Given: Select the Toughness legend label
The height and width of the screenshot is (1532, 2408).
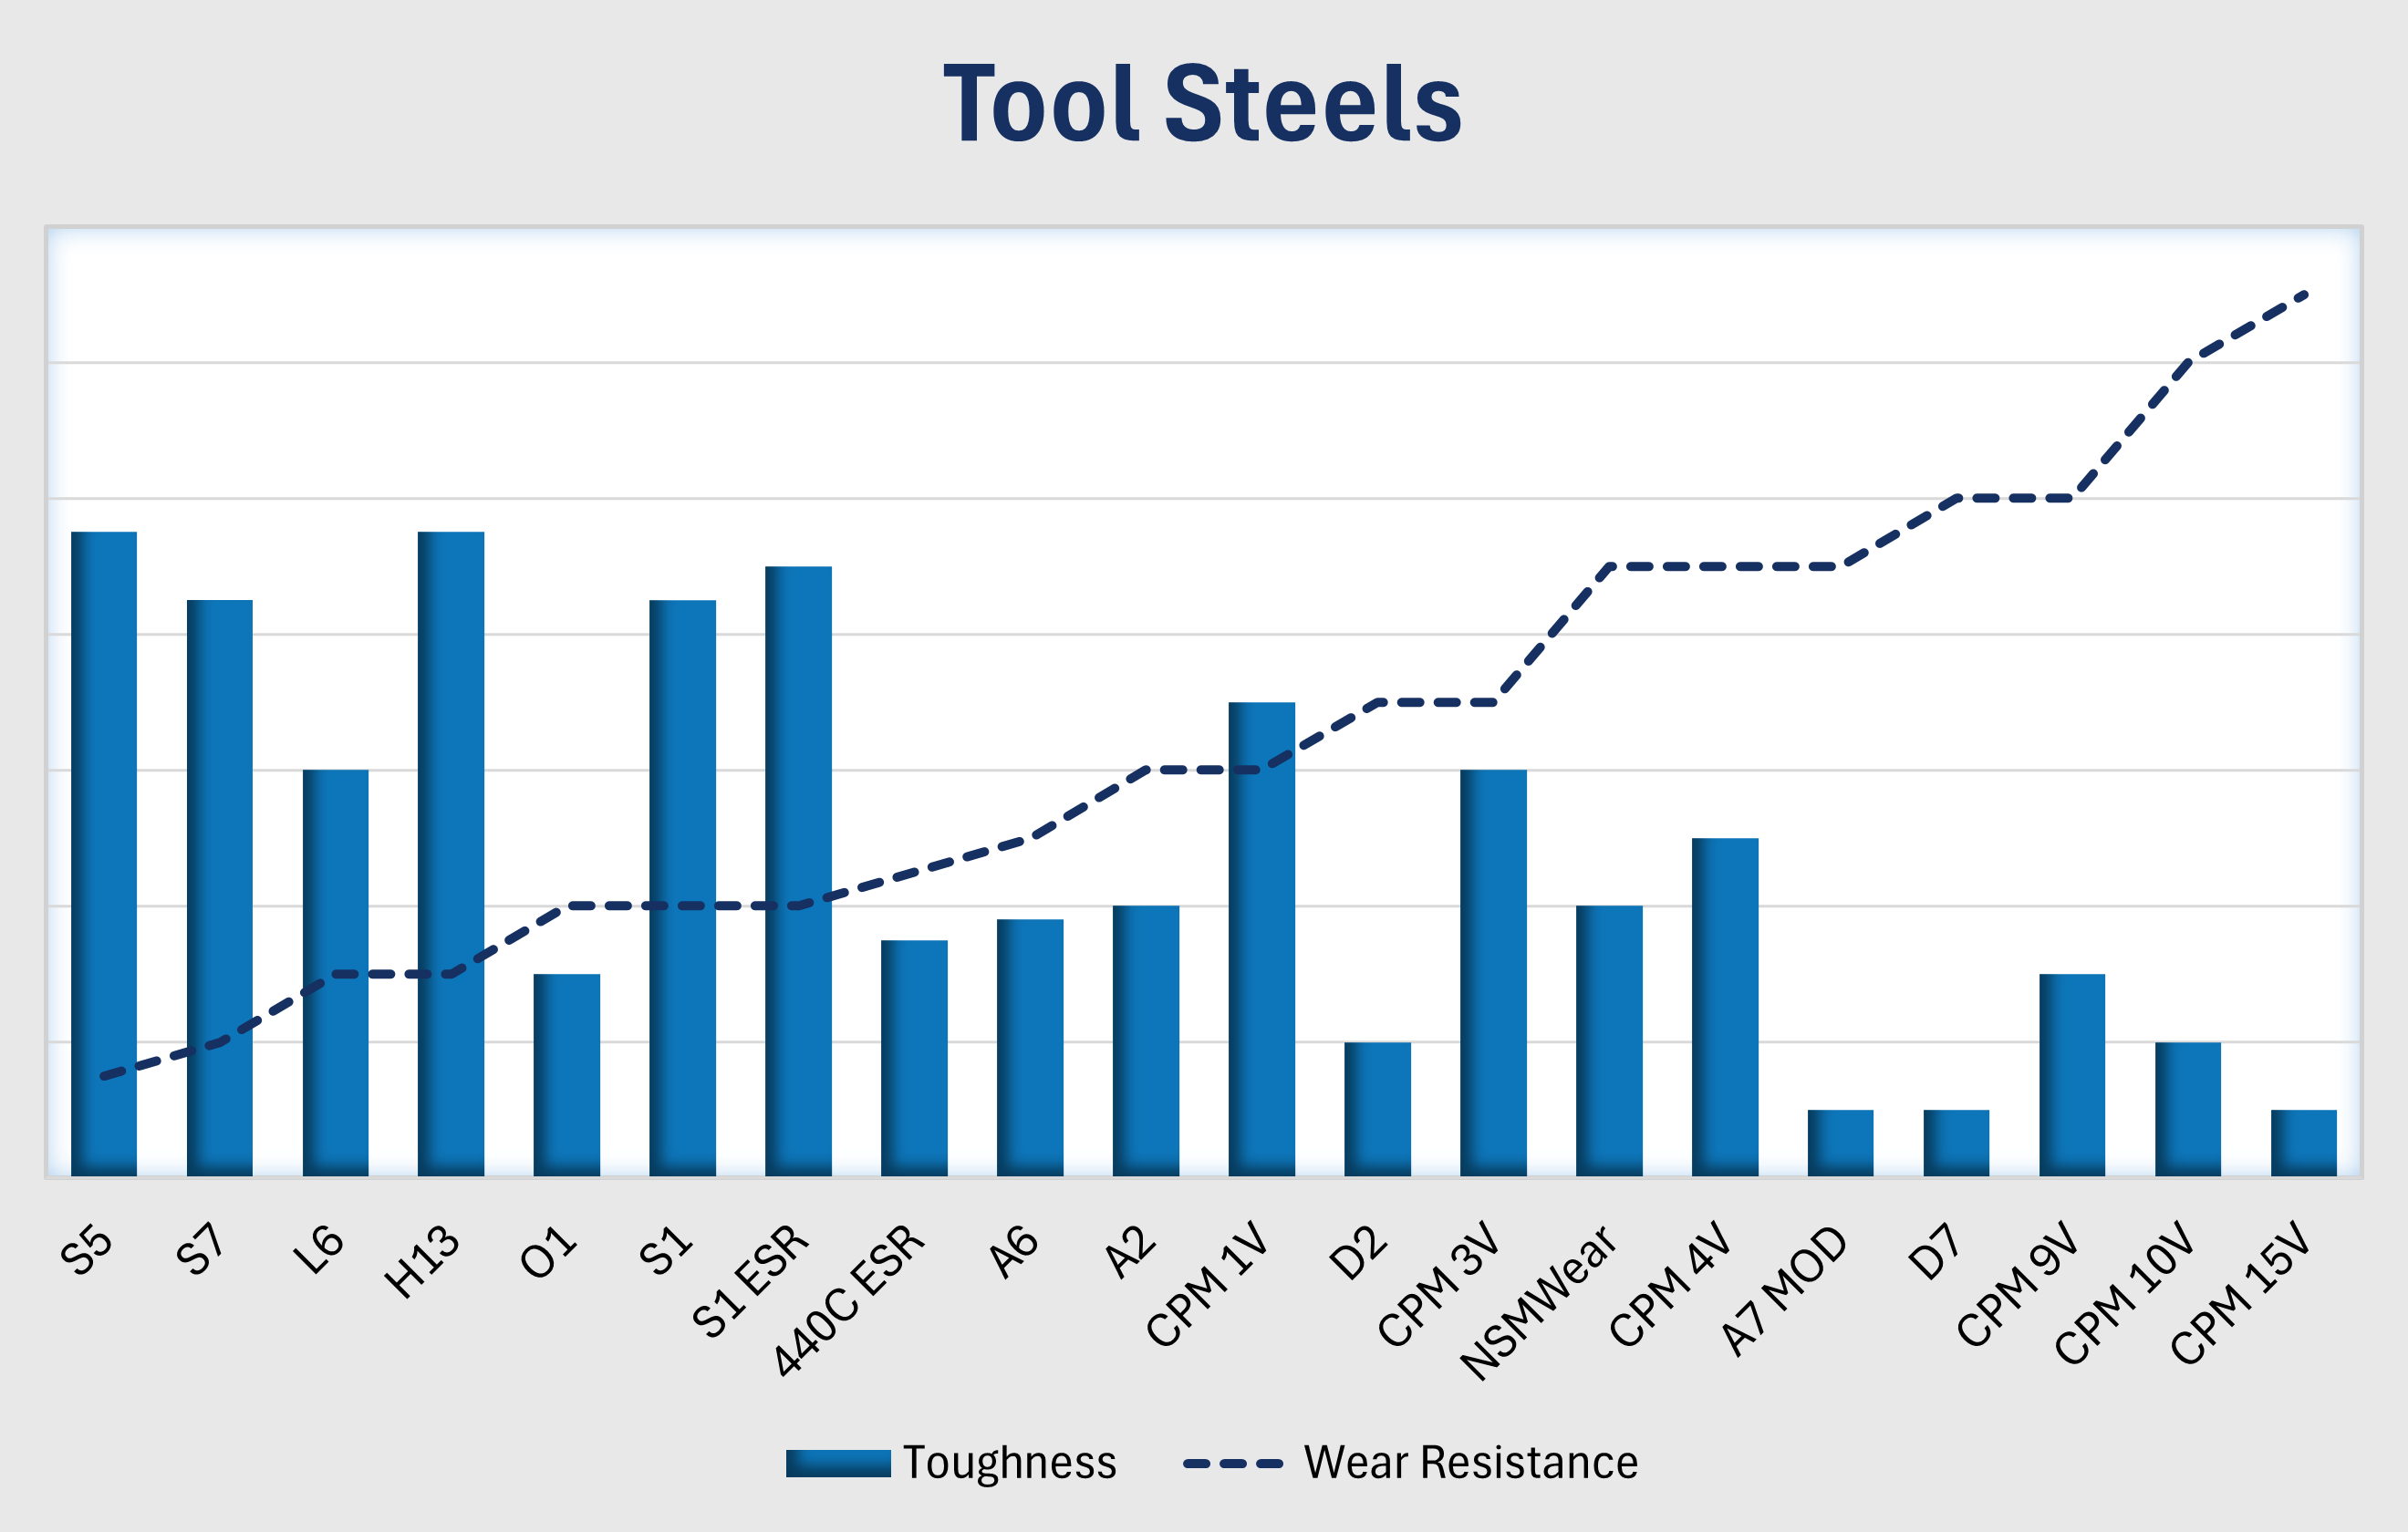Looking at the screenshot, I should tap(1009, 1463).
